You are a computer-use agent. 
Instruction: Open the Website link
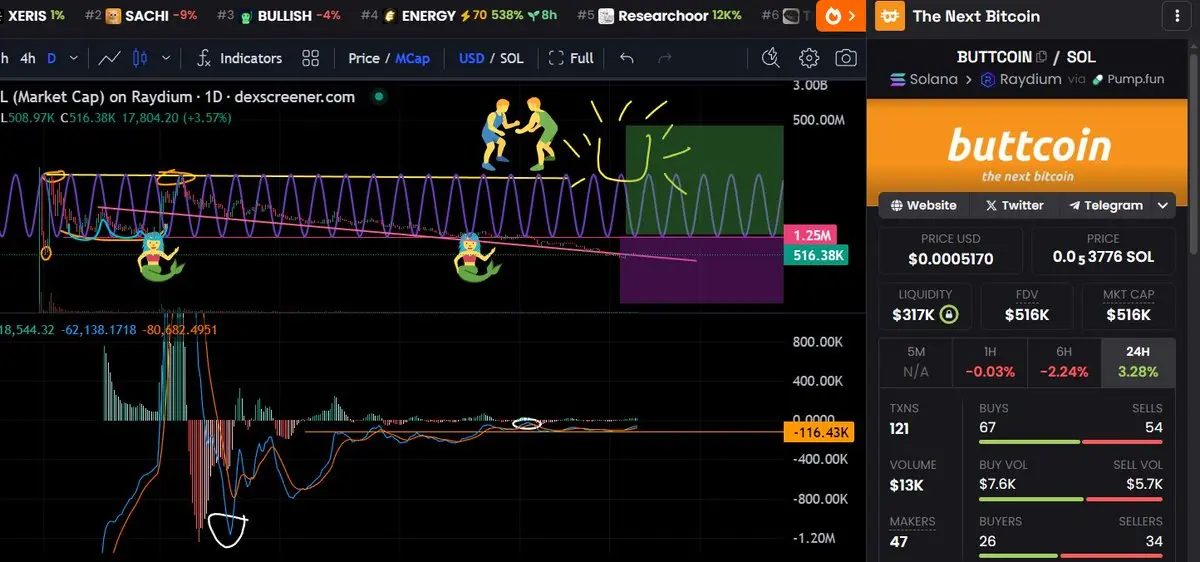(923, 205)
